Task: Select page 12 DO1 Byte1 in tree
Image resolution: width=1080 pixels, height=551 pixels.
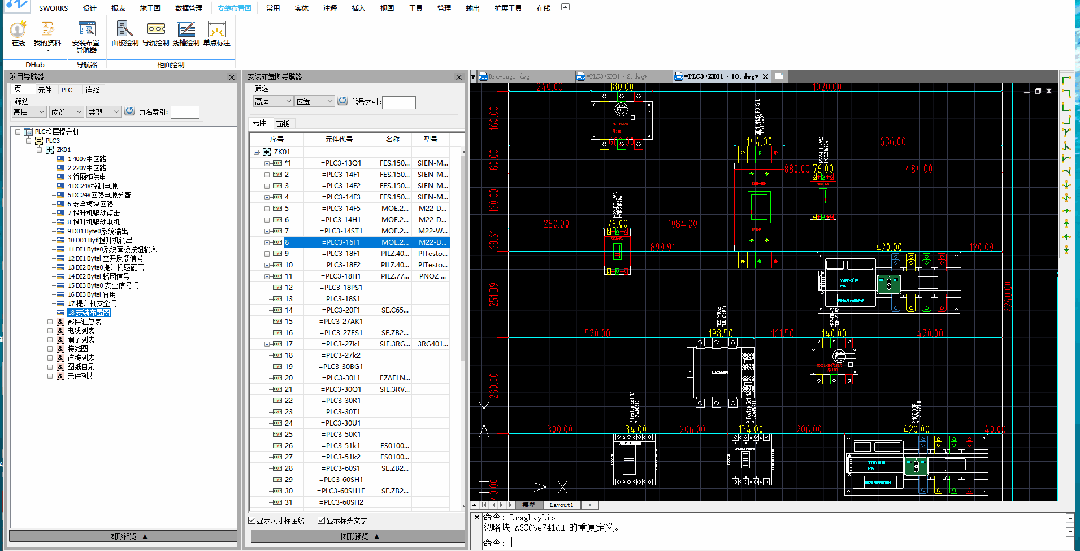Action: [x=105, y=258]
